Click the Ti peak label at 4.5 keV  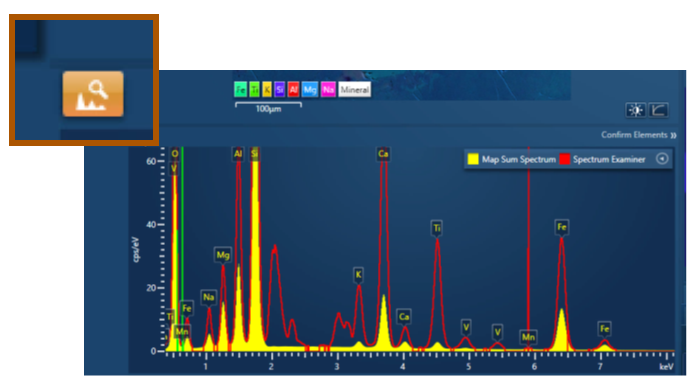pos(437,228)
